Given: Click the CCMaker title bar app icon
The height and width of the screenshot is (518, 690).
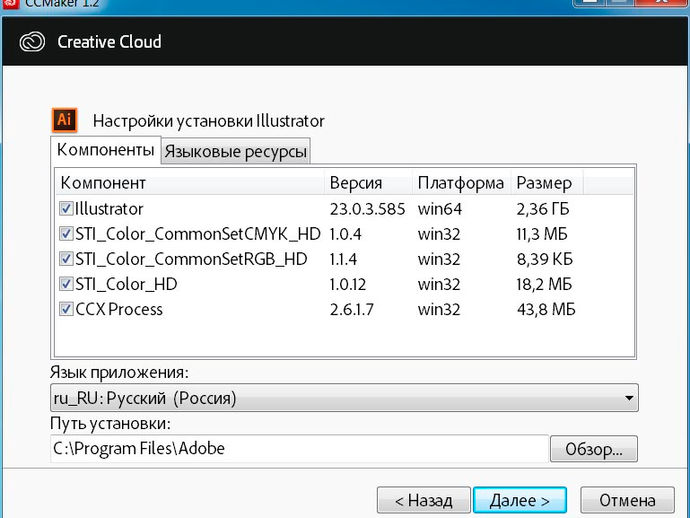Looking at the screenshot, I should coord(9,4).
